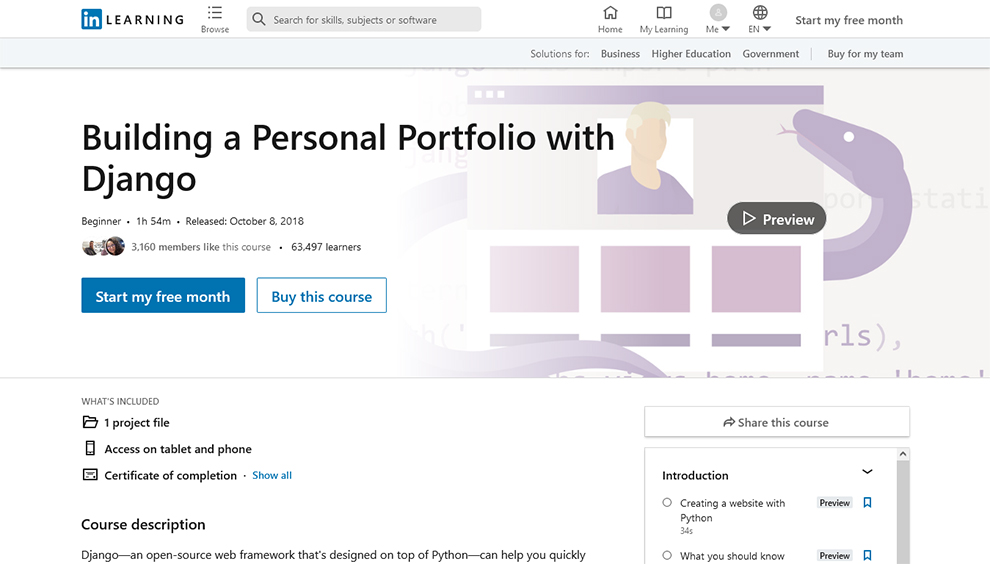Open Higher Education solutions link

[x=691, y=54]
